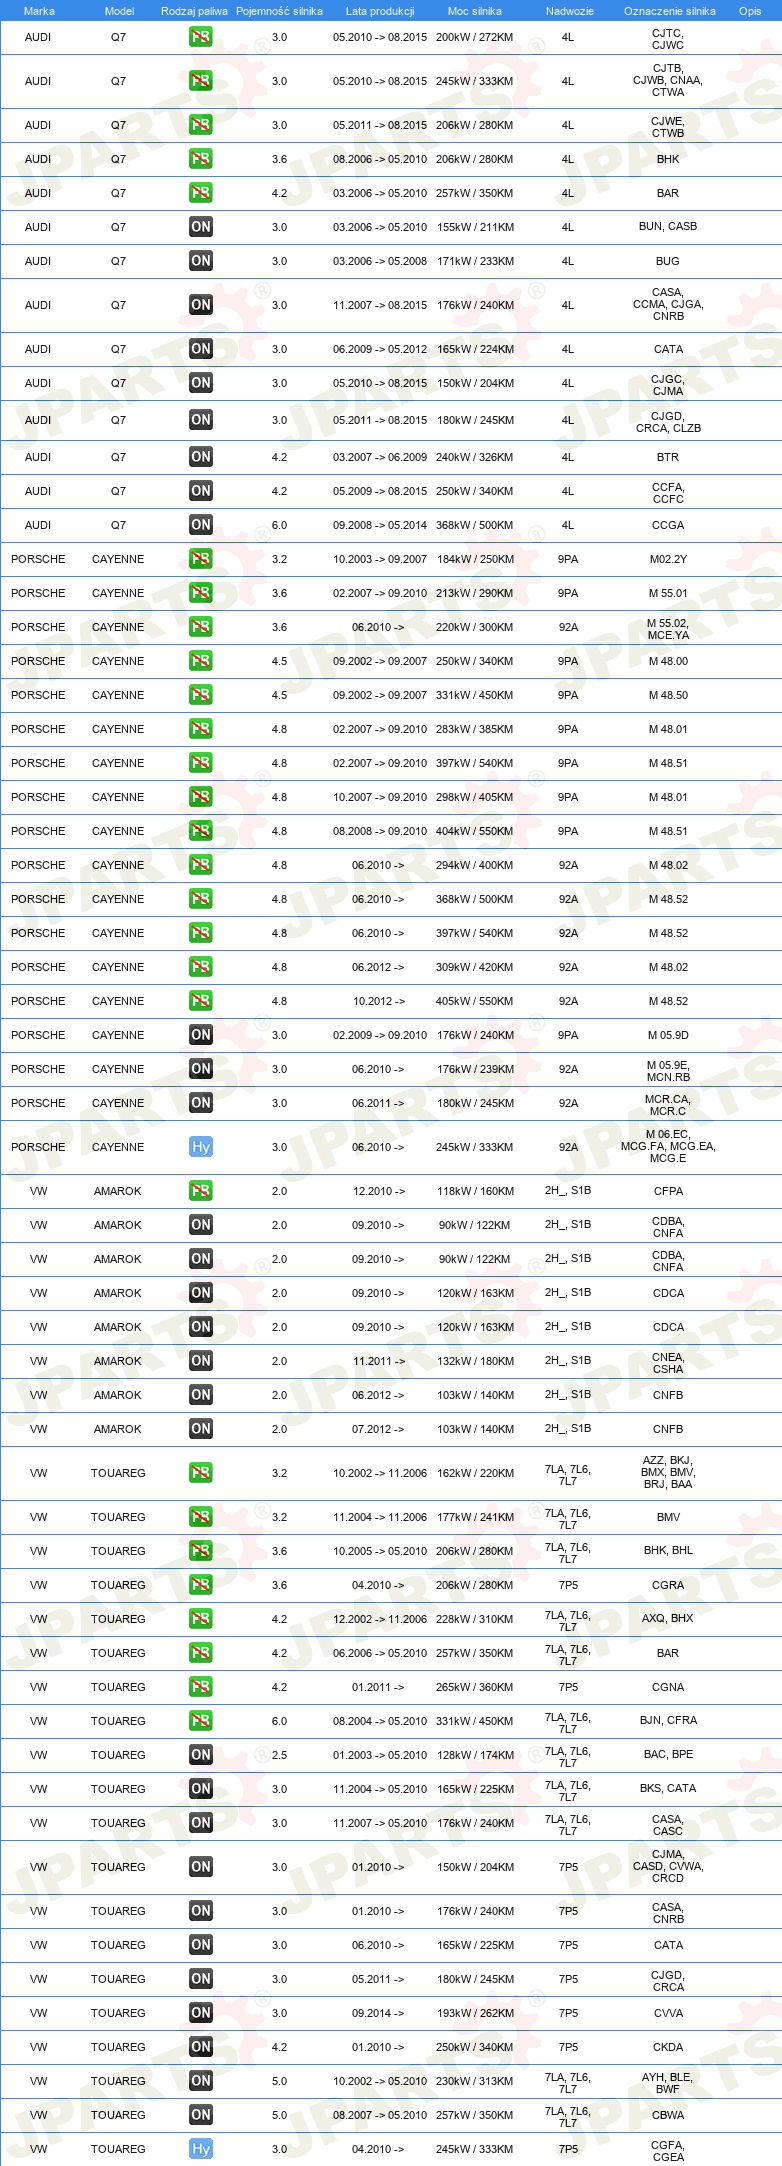Click diesel ON icon in VW Touareg CBWA row
The height and width of the screenshot is (2166, 782).
(201, 2115)
